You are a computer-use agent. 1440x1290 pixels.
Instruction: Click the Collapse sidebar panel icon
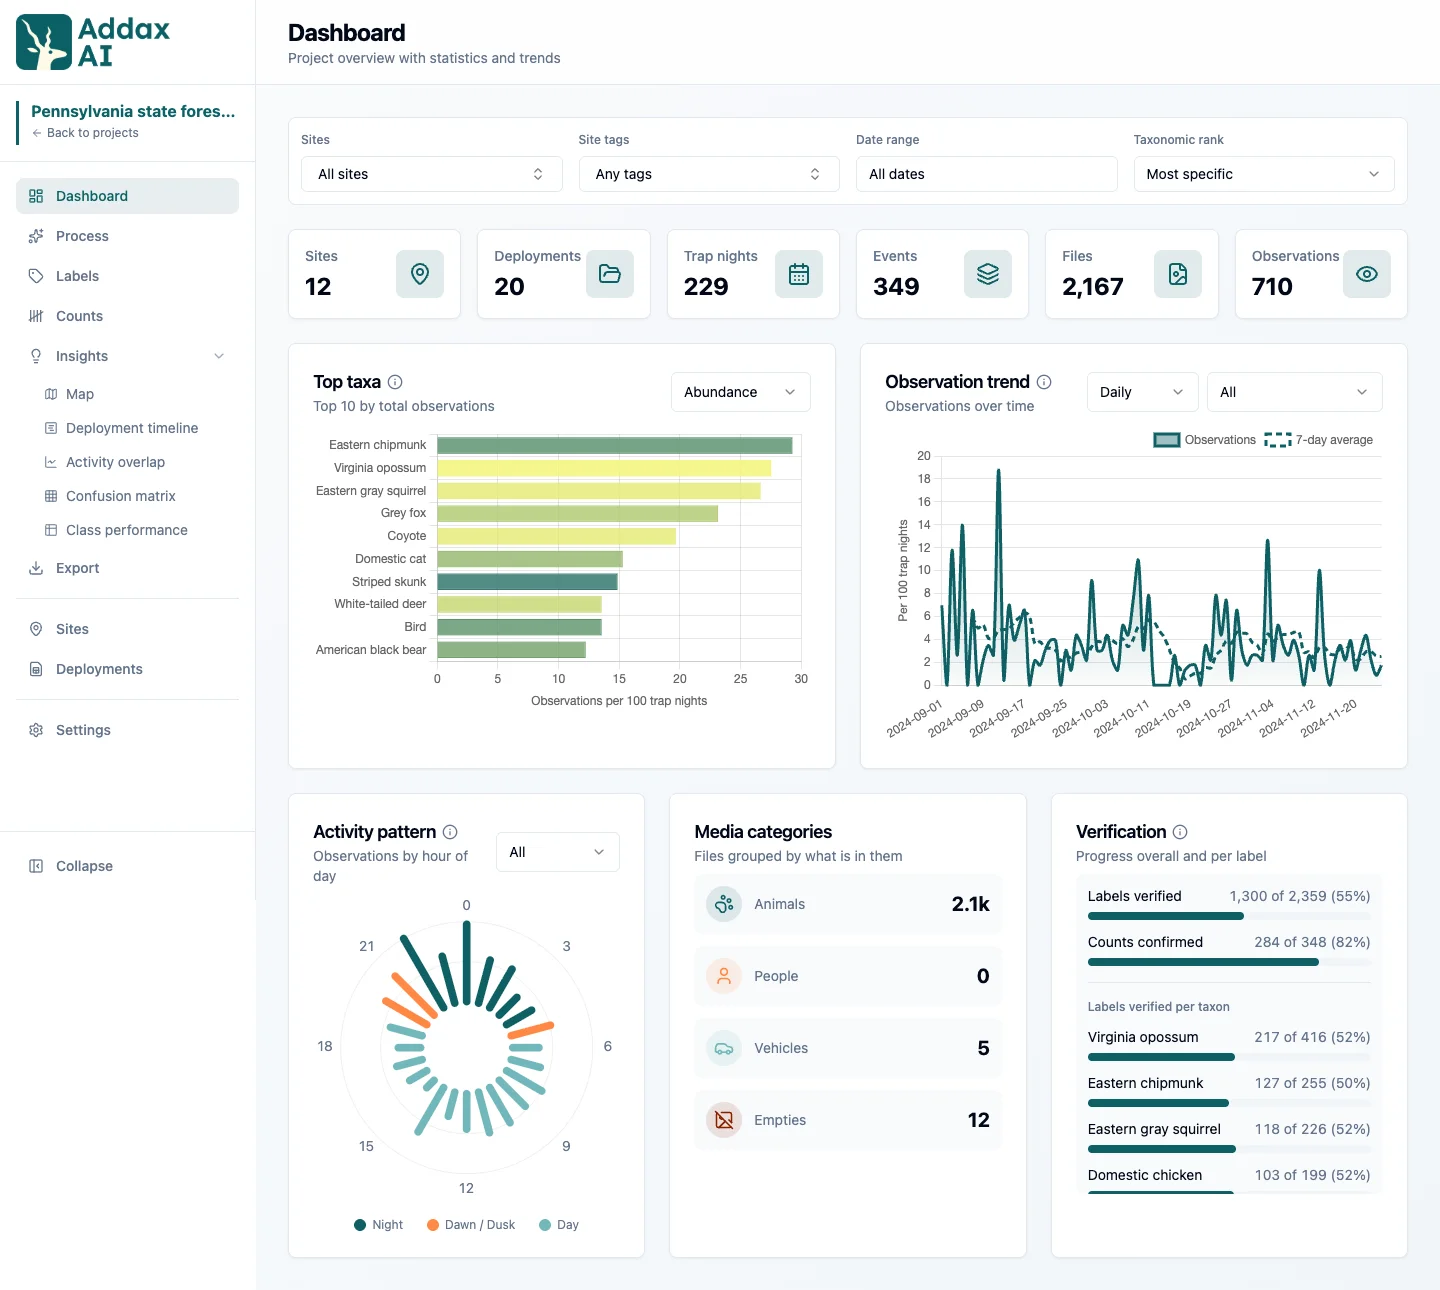36,866
